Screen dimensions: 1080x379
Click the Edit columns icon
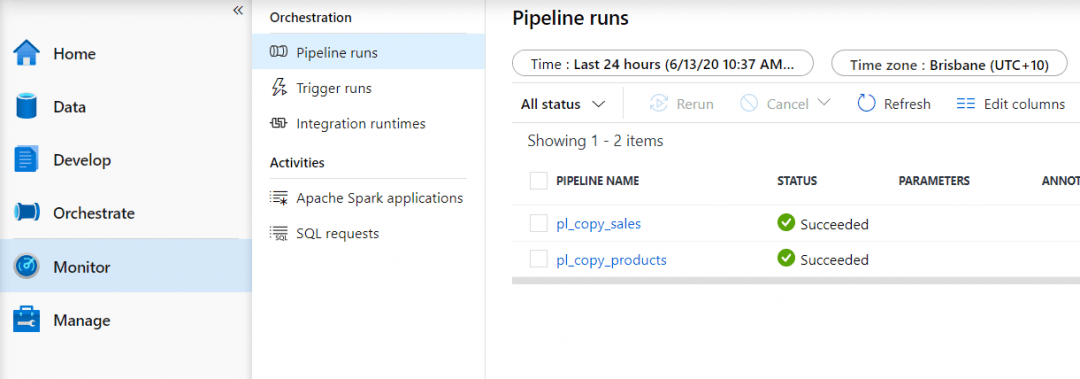tap(966, 104)
